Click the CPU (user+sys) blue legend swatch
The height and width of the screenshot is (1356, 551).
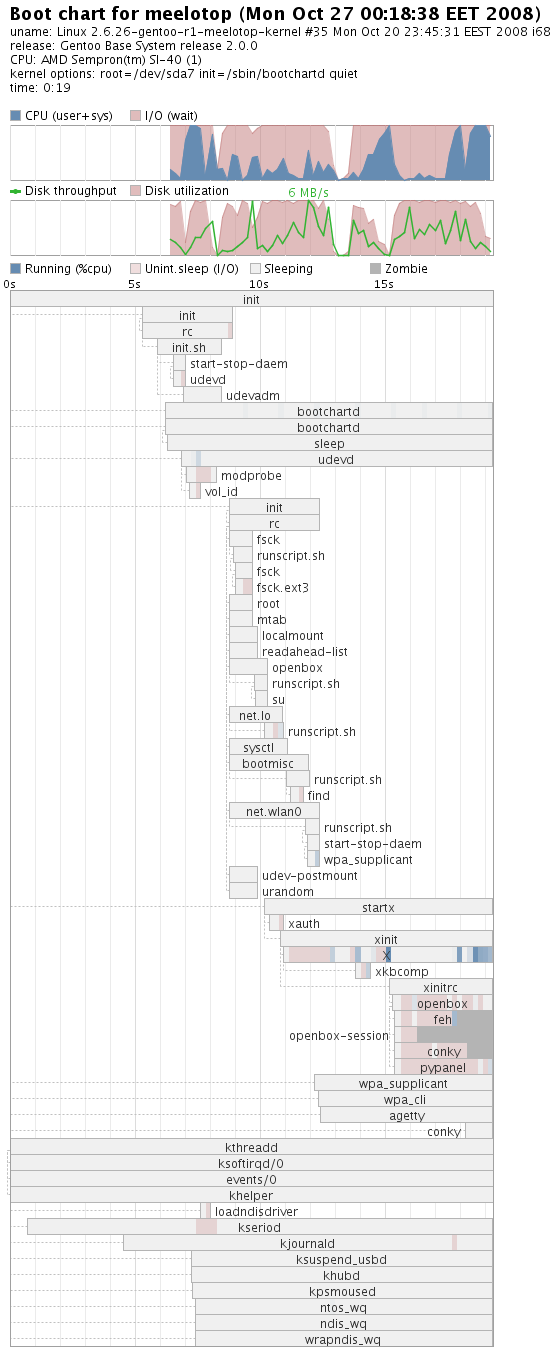16,116
